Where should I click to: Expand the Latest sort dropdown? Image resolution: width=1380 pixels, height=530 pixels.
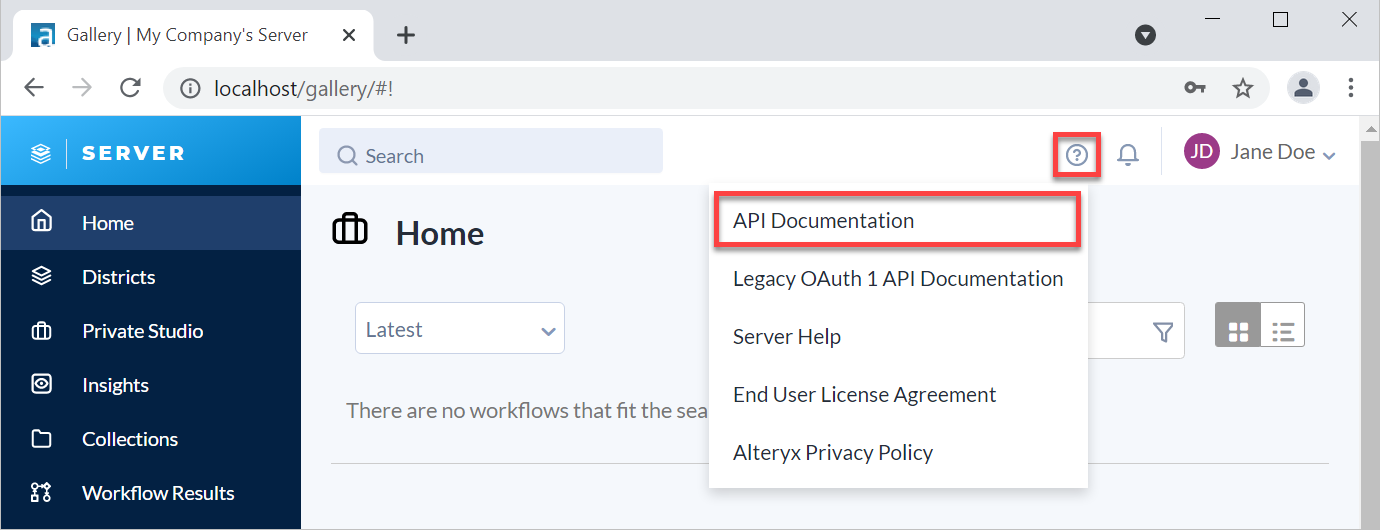click(x=460, y=329)
